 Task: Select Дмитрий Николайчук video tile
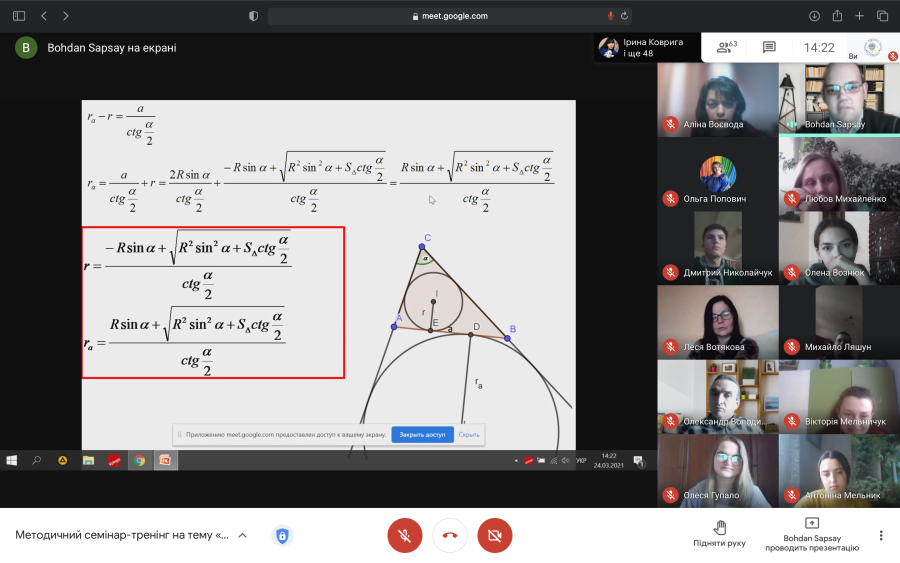tap(717, 248)
